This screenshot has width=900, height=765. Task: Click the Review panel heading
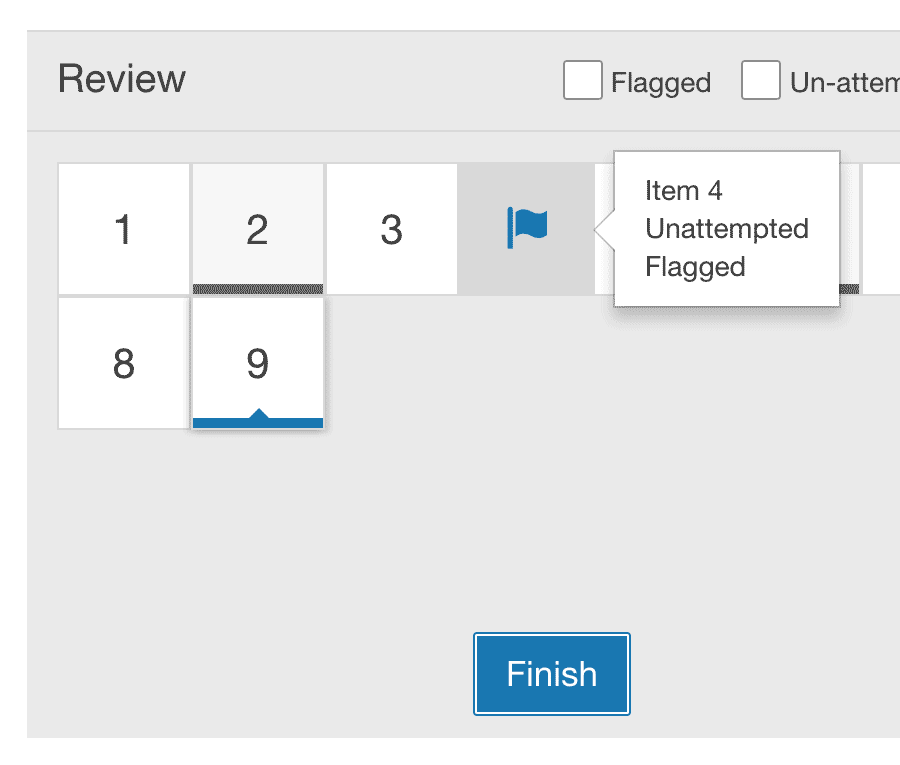pos(122,79)
